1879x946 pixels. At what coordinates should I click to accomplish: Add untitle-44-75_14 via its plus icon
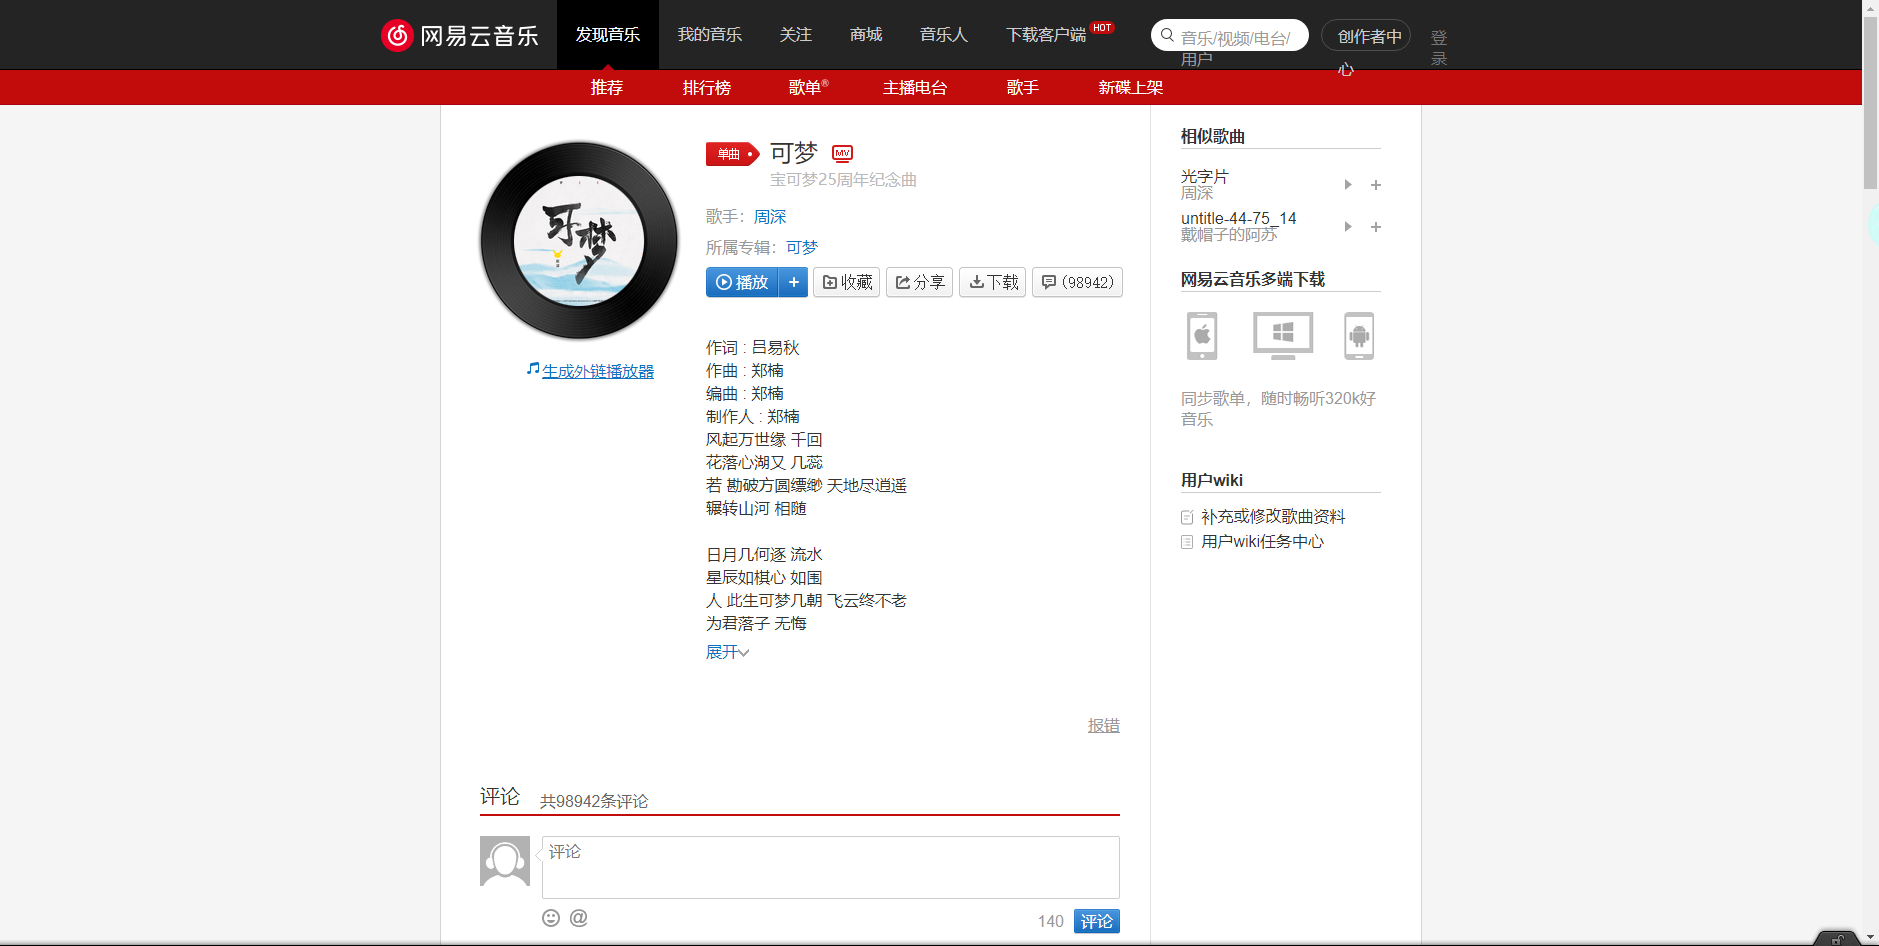point(1375,227)
